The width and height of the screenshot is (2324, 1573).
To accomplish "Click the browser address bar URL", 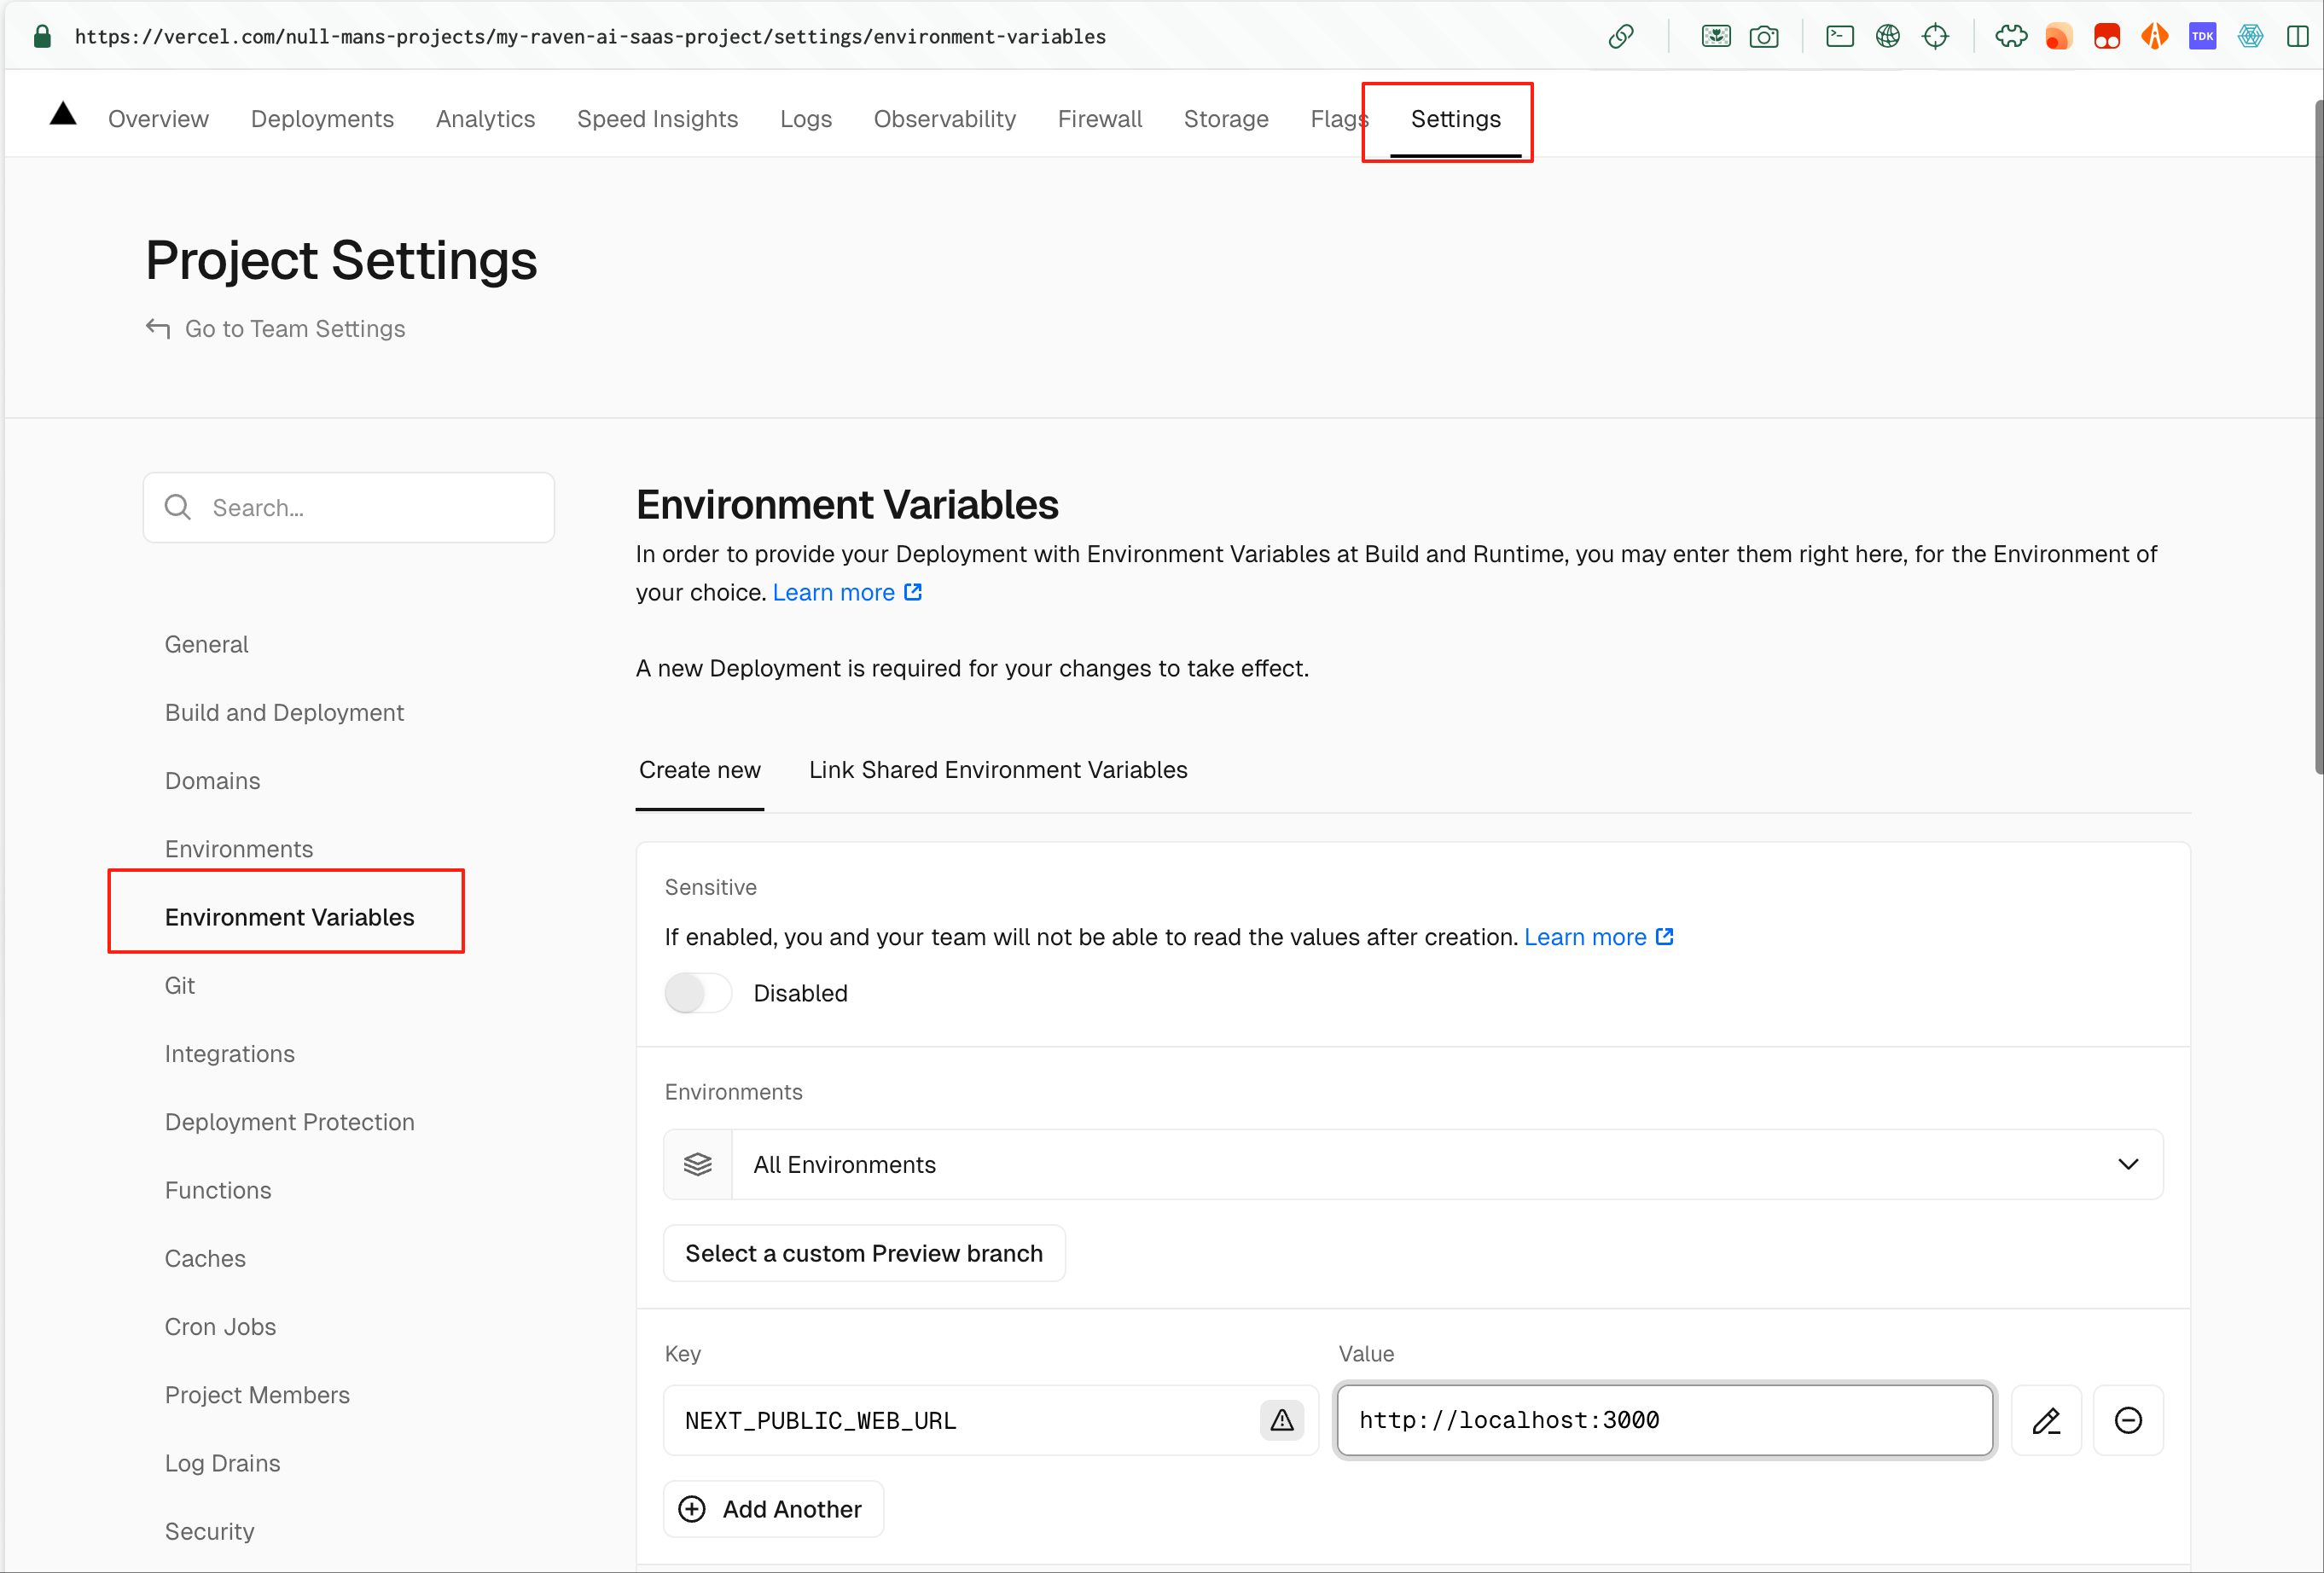I will click(590, 37).
